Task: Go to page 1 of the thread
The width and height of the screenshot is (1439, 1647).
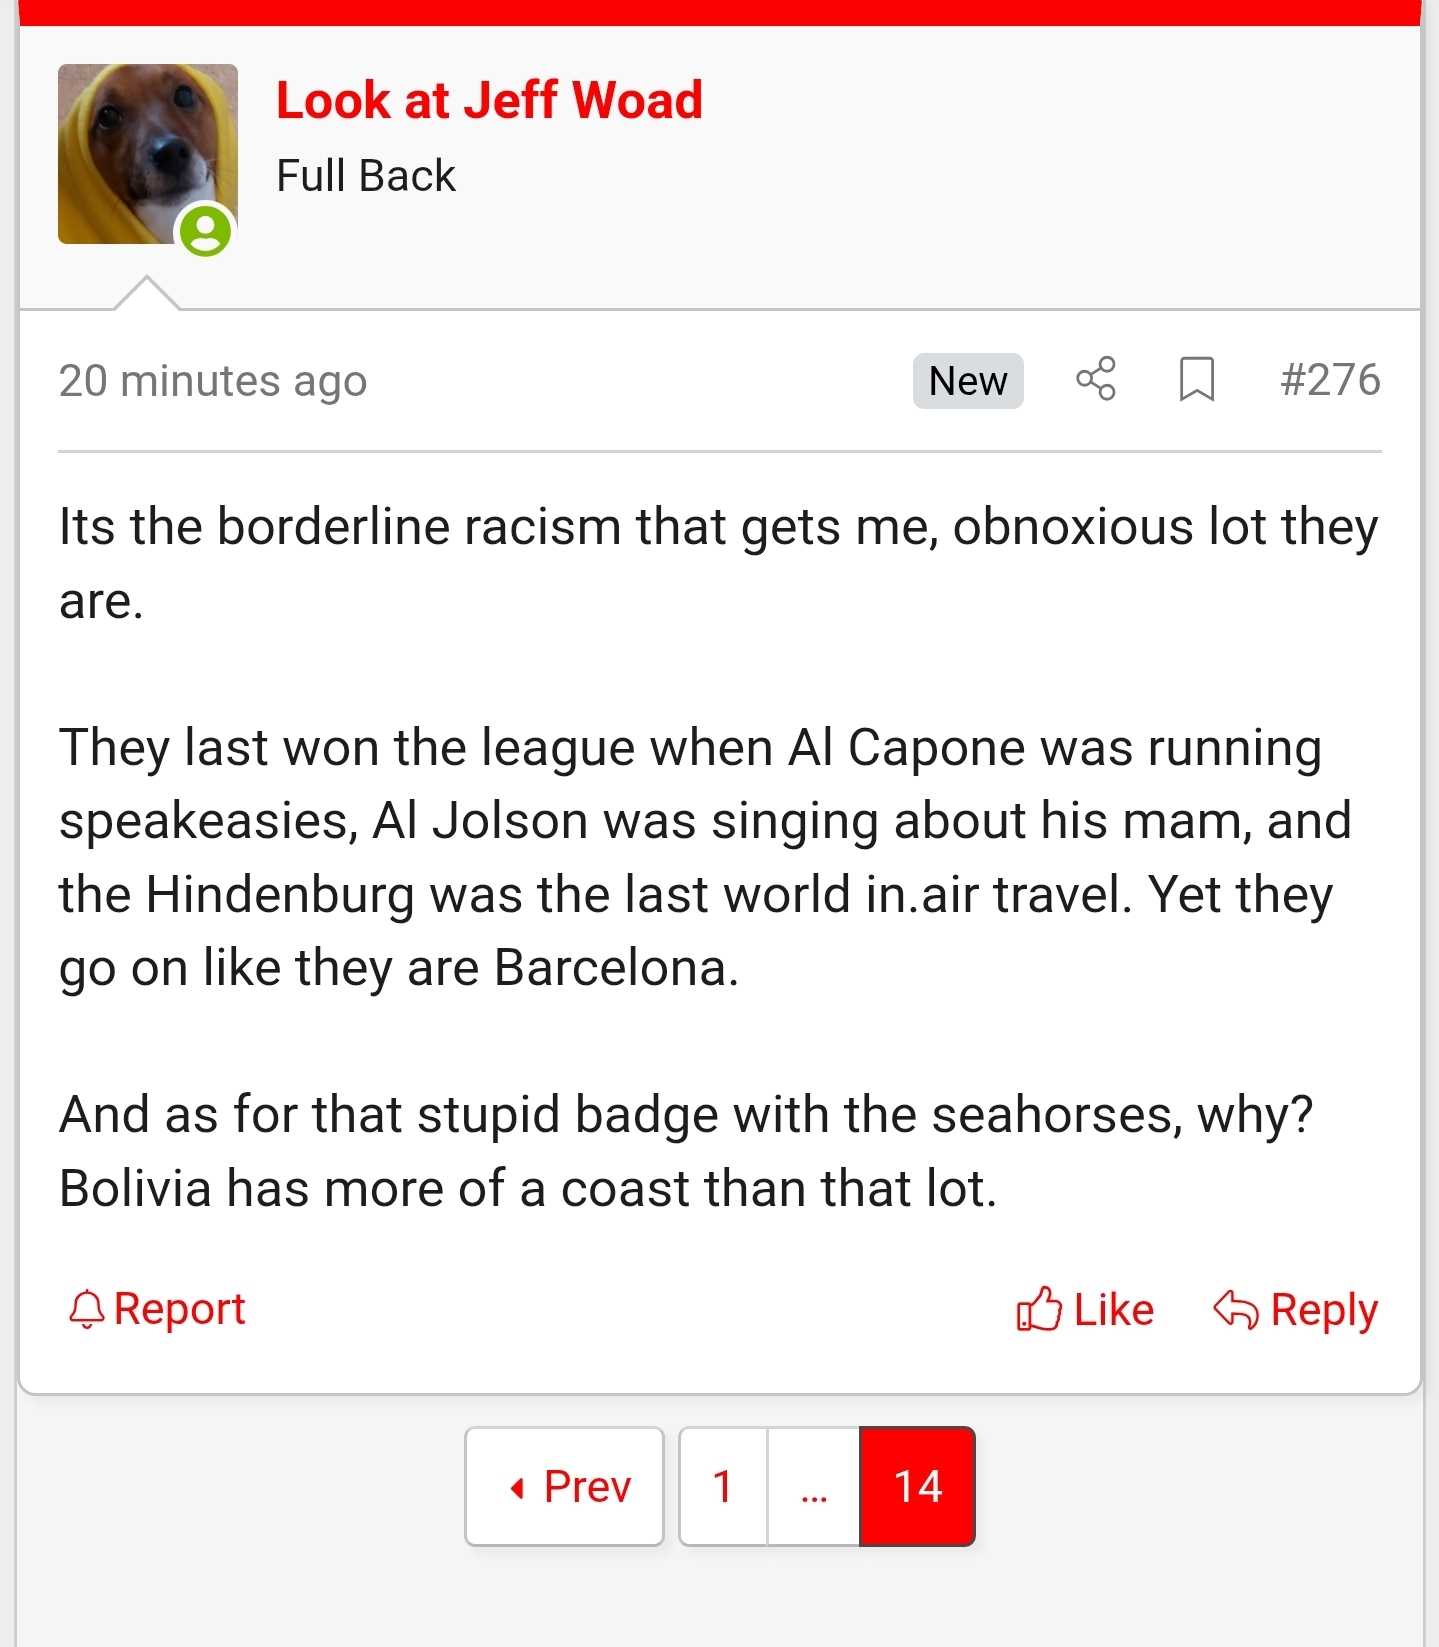Action: click(x=723, y=1487)
